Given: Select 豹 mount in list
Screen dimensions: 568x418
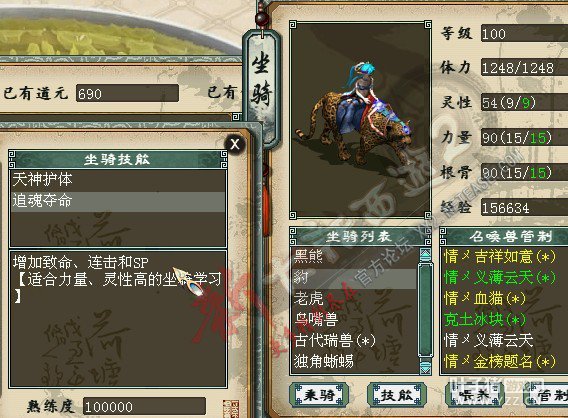Looking at the screenshot, I should click(x=354, y=278).
